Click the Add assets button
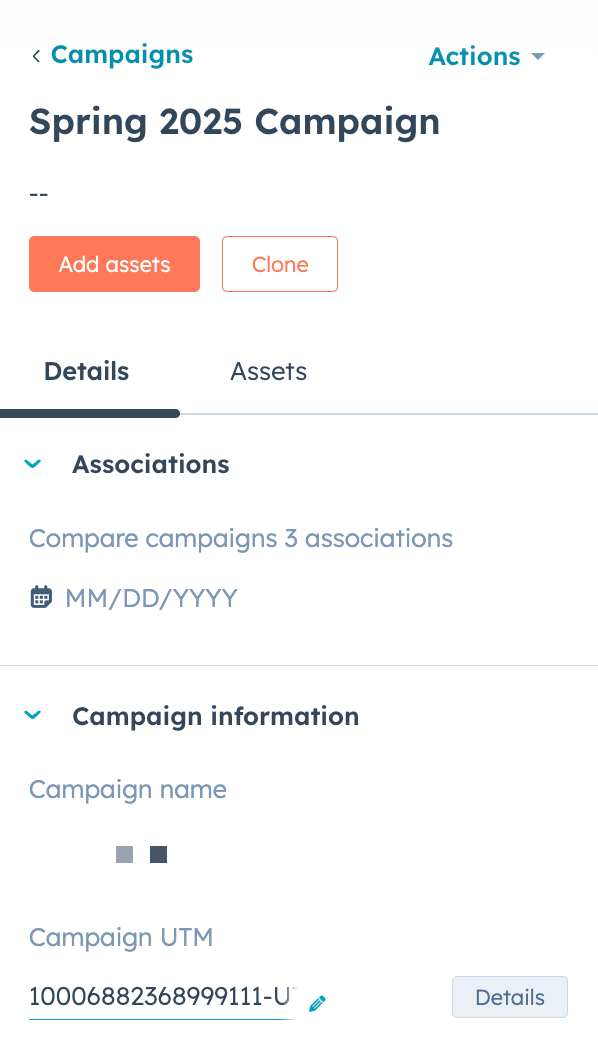 click(114, 264)
